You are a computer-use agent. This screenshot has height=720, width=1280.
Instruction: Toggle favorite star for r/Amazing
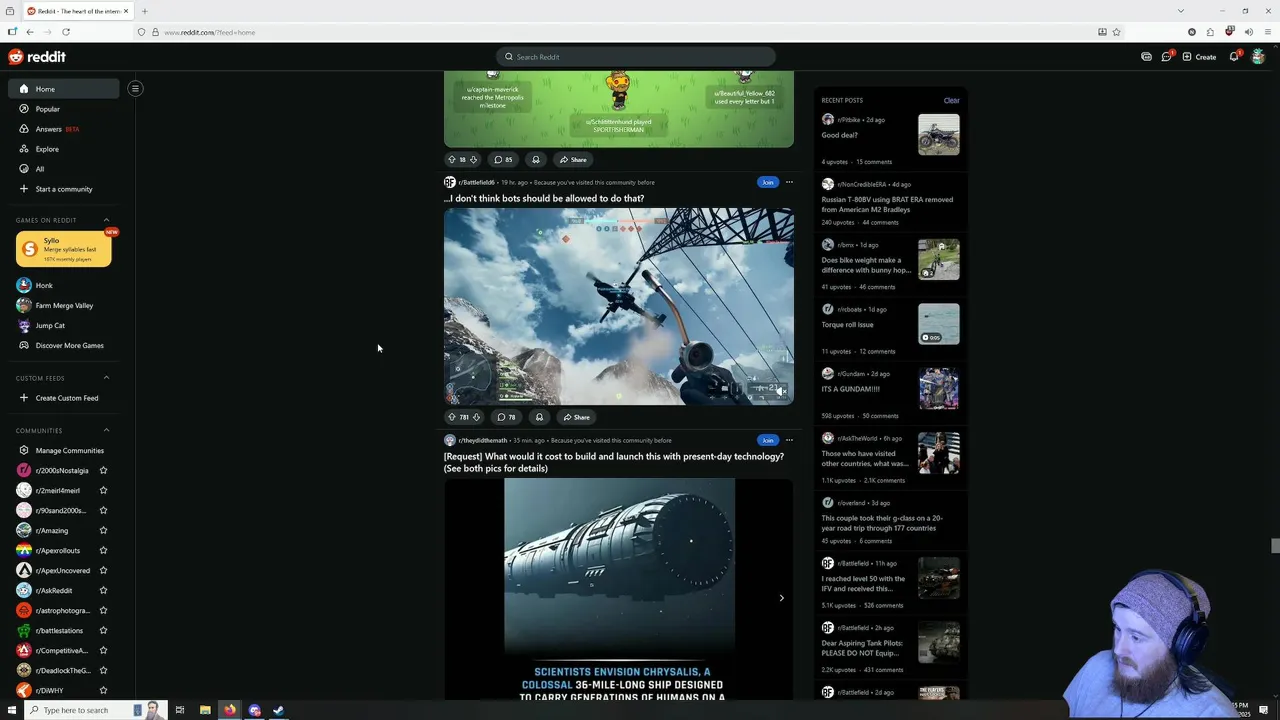pos(103,530)
